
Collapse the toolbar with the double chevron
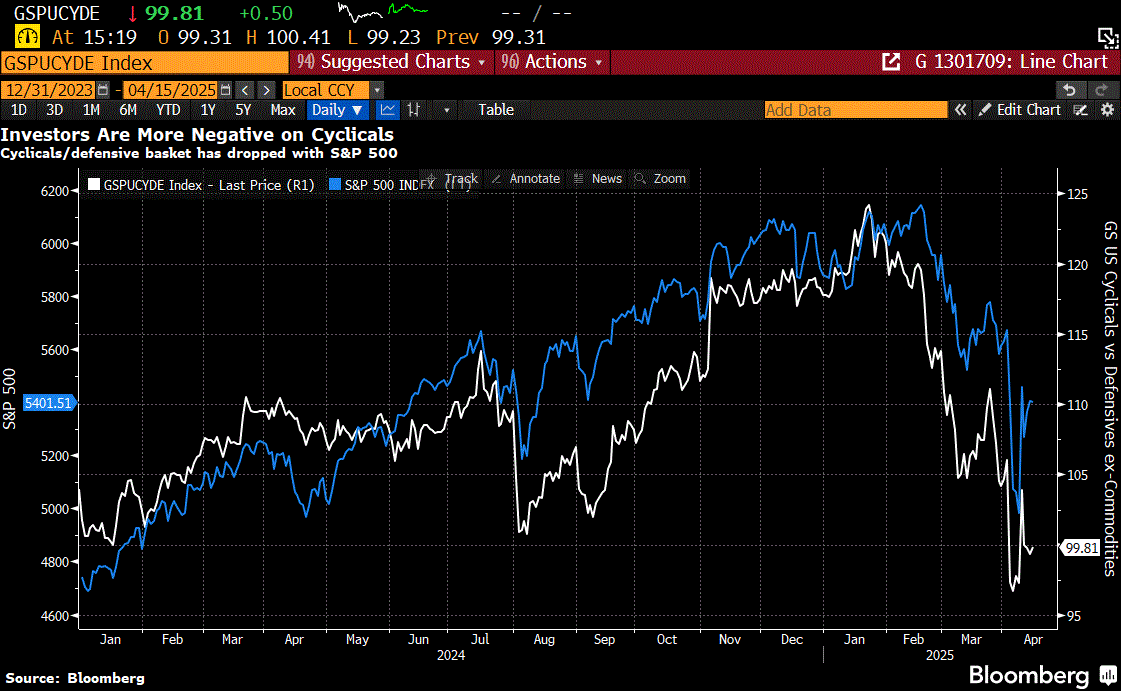click(961, 110)
